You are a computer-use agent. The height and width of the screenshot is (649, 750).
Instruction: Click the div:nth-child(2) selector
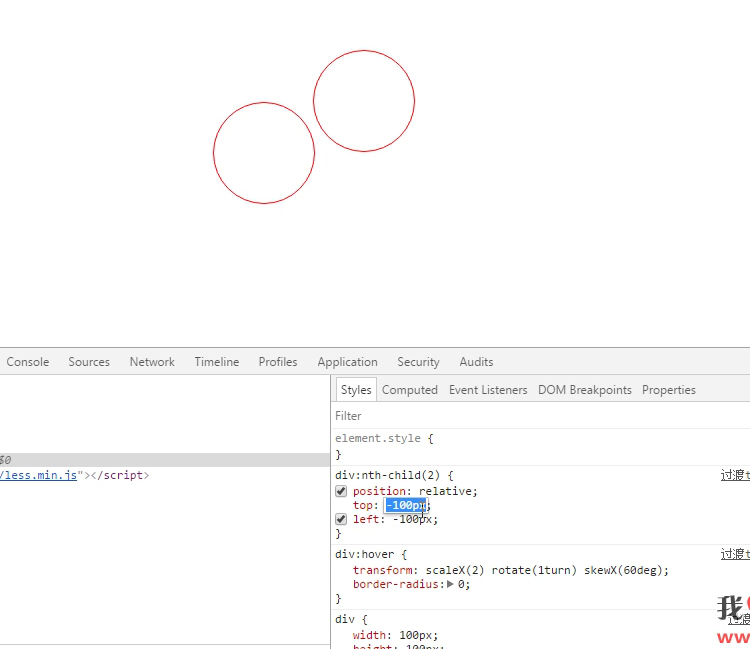click(387, 475)
